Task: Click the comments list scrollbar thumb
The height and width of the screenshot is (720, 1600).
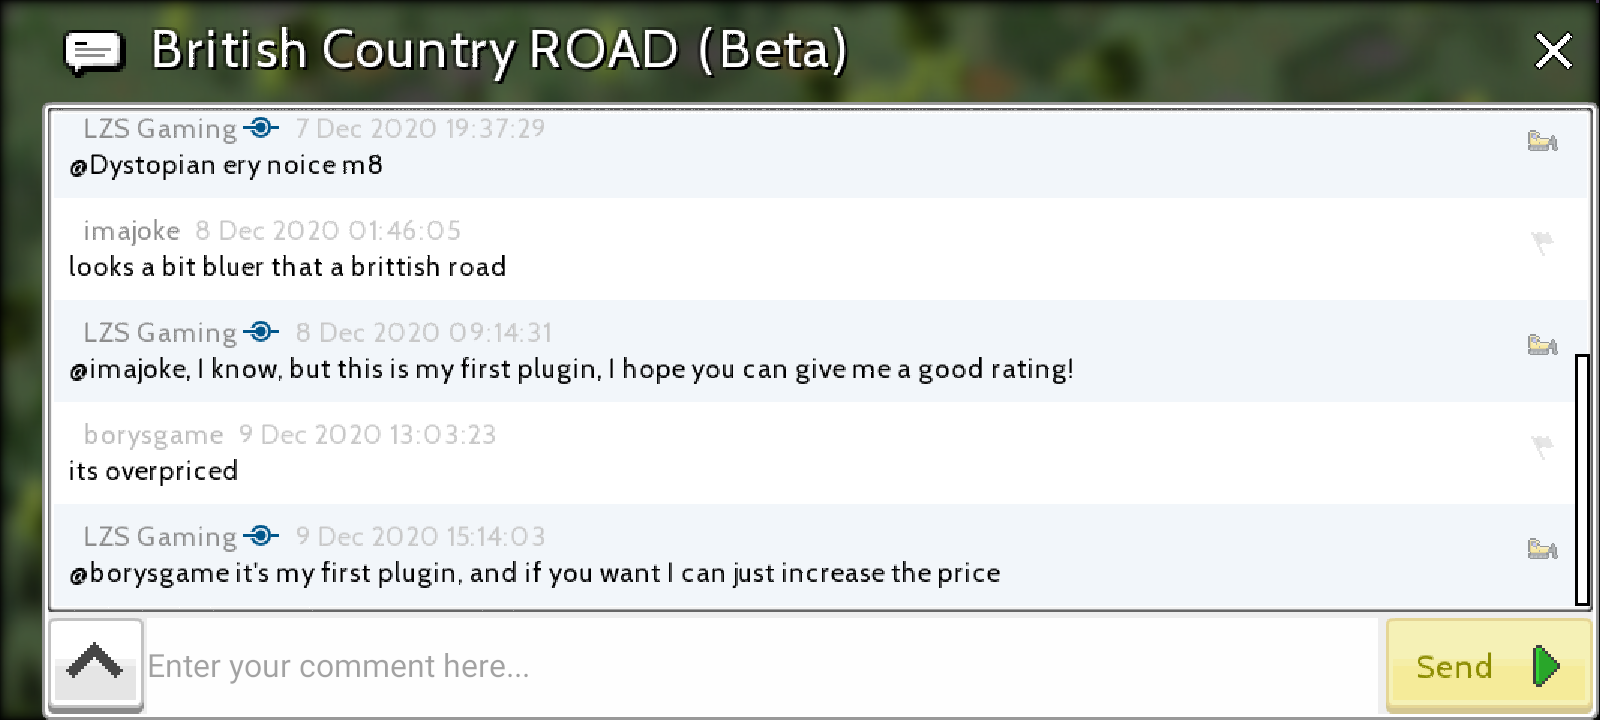Action: coord(1581,479)
